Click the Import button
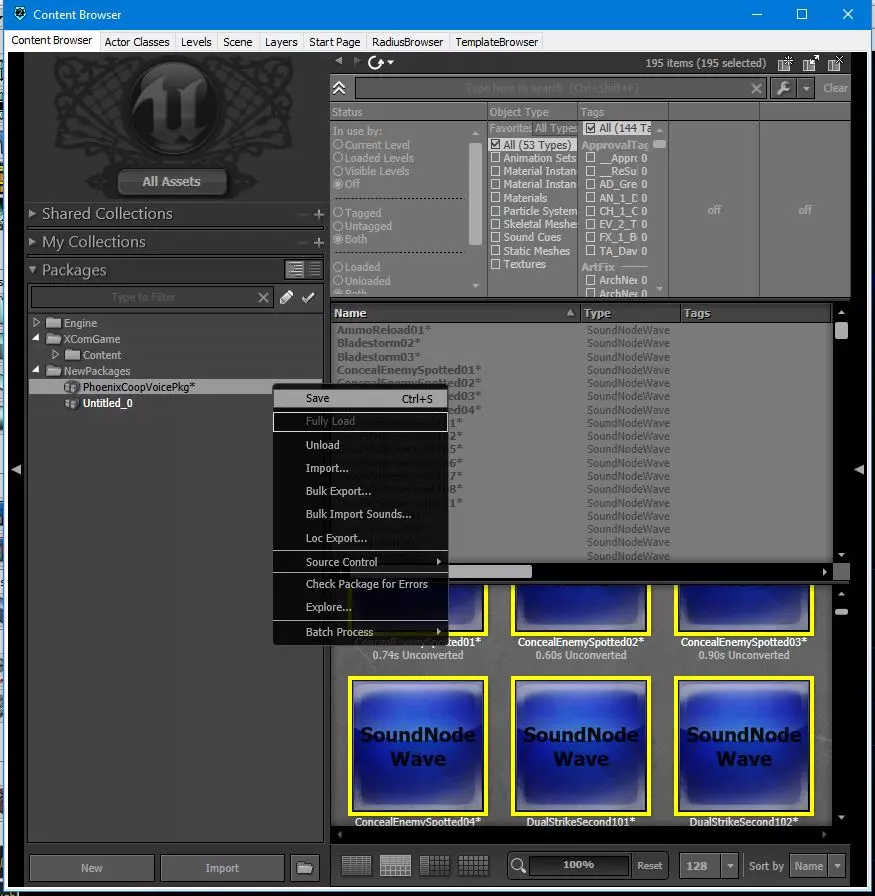The height and width of the screenshot is (896, 875). (222, 867)
